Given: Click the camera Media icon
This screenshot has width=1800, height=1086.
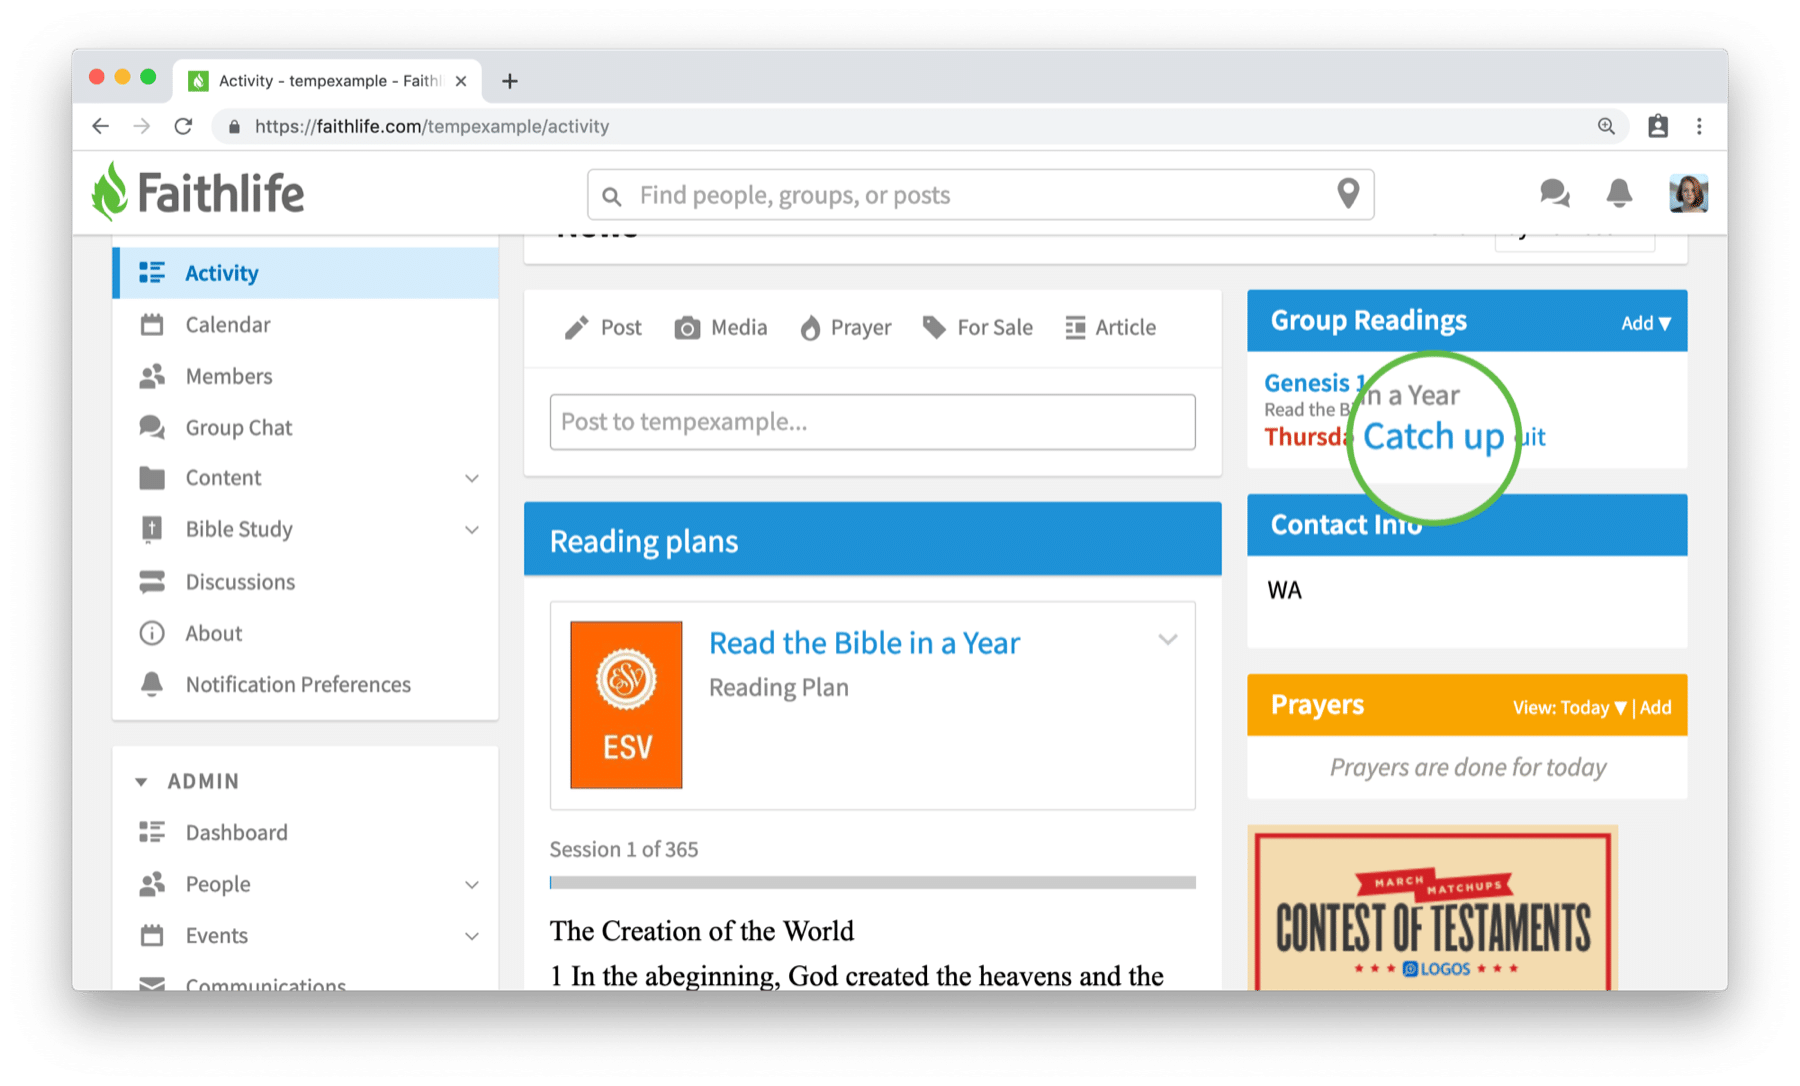Looking at the screenshot, I should tap(687, 328).
